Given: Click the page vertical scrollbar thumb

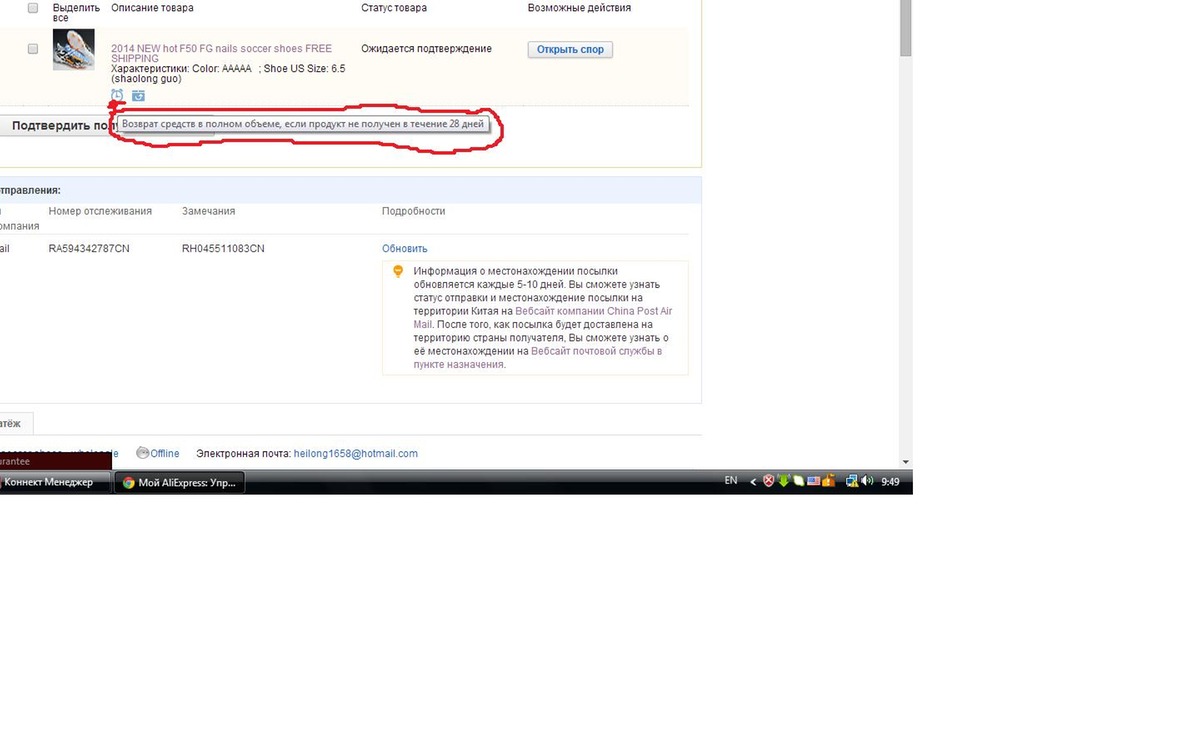Looking at the screenshot, I should pyautogui.click(x=905, y=28).
